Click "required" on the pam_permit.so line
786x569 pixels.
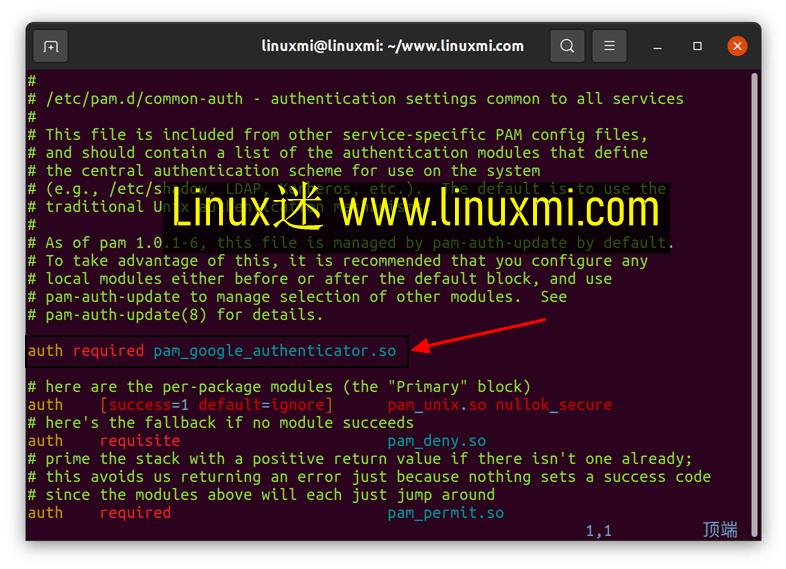(x=135, y=513)
